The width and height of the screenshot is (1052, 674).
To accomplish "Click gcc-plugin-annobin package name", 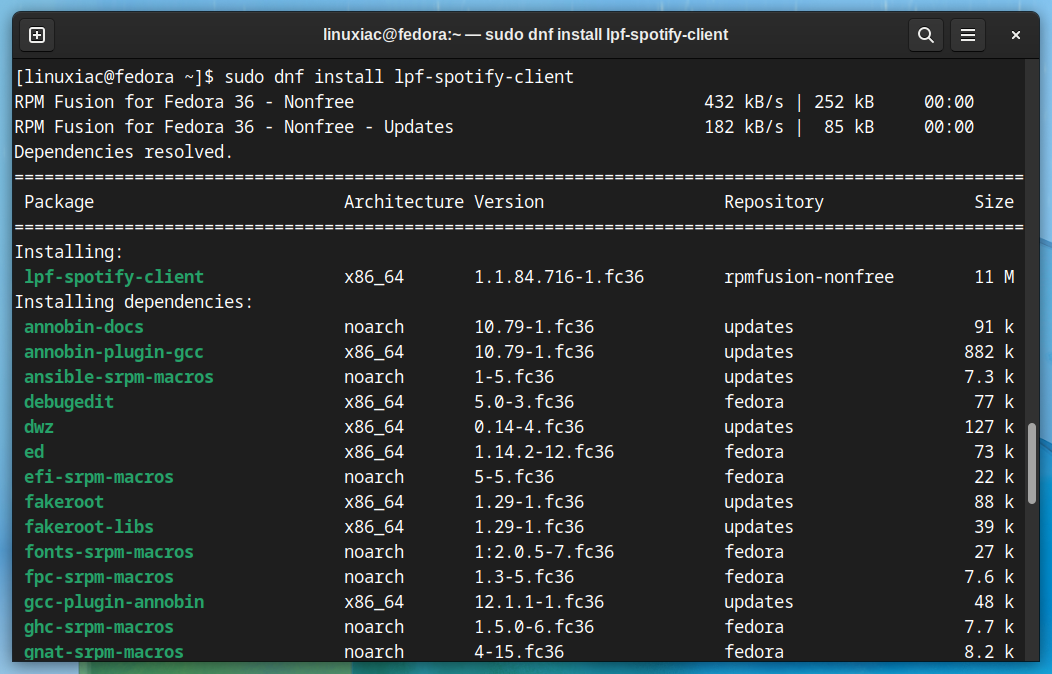I will [114, 602].
